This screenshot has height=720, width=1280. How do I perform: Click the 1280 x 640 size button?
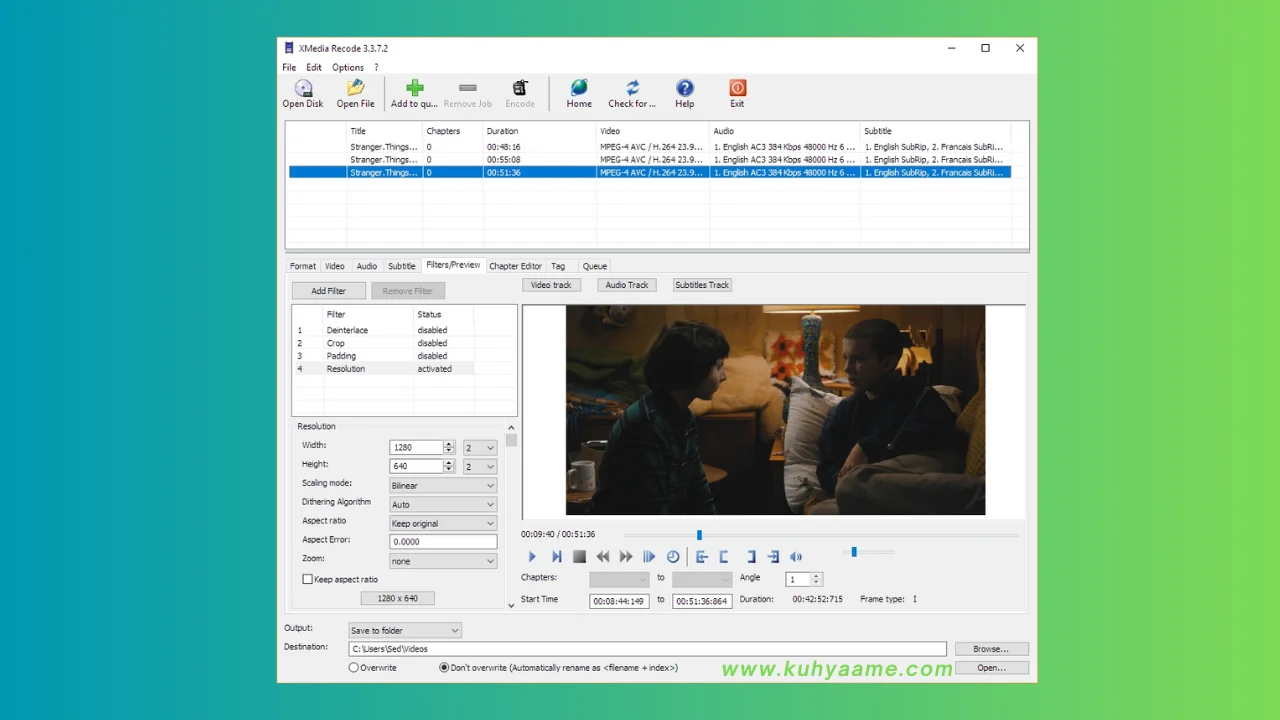pos(397,598)
